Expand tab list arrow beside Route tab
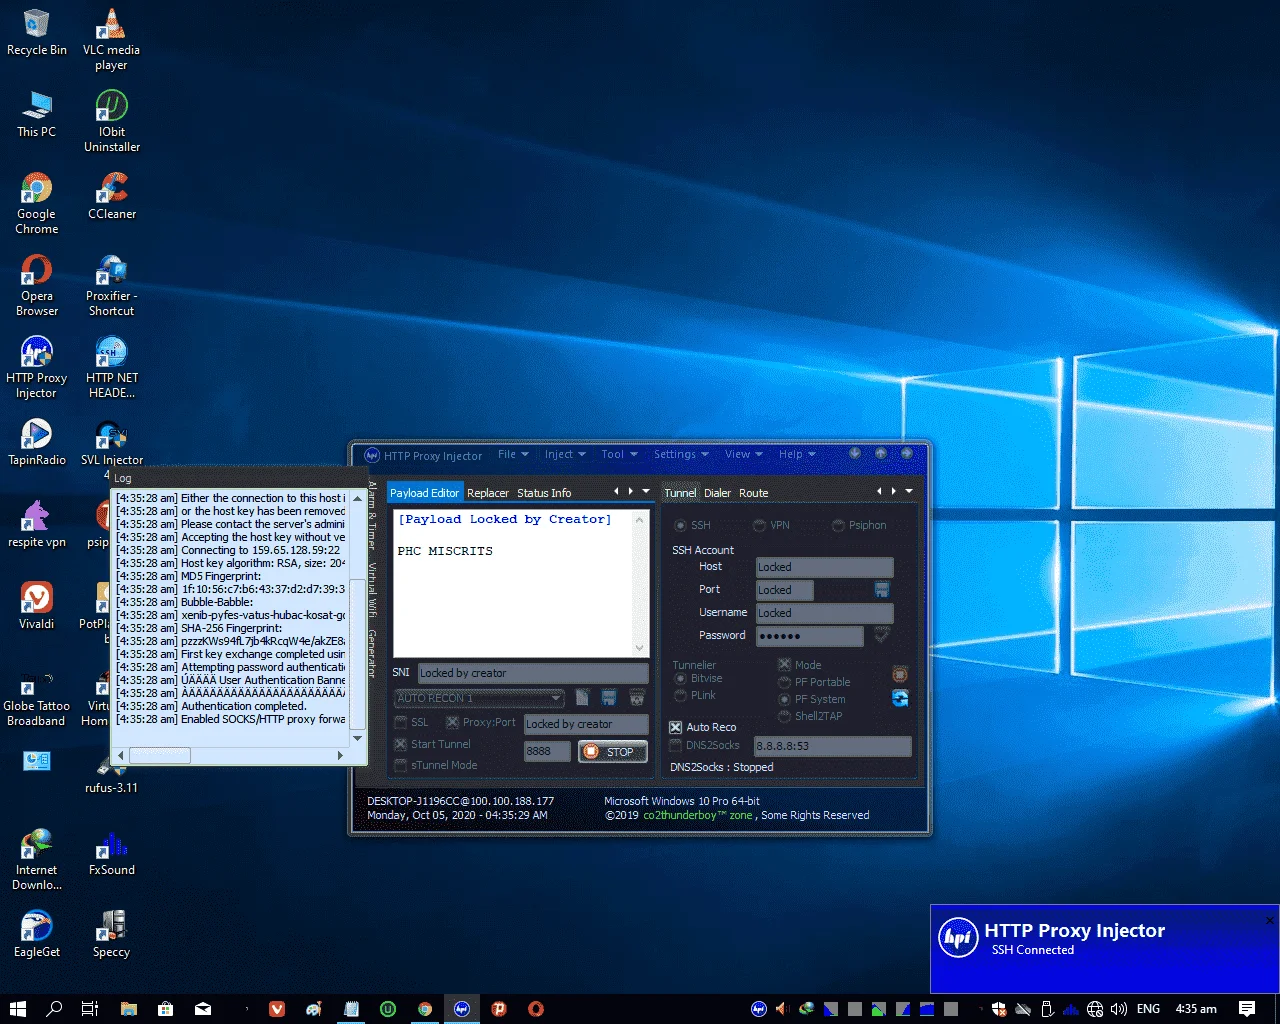Viewport: 1280px width, 1024px height. coord(909,491)
